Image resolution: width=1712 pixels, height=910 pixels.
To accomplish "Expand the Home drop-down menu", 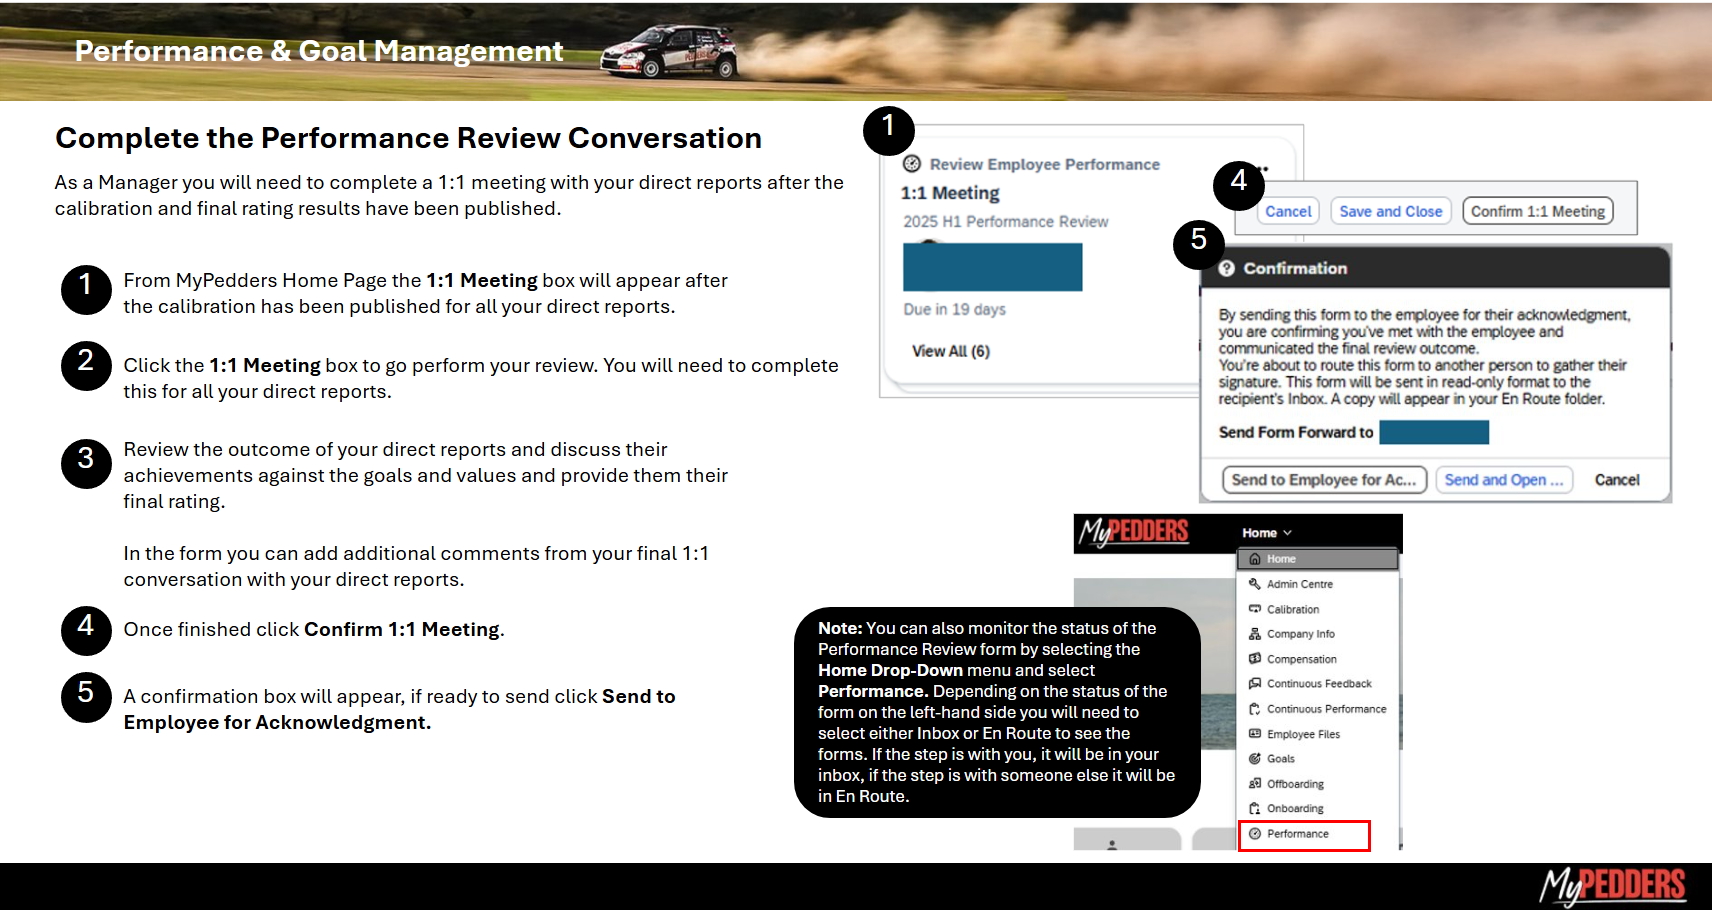I will click(1266, 533).
